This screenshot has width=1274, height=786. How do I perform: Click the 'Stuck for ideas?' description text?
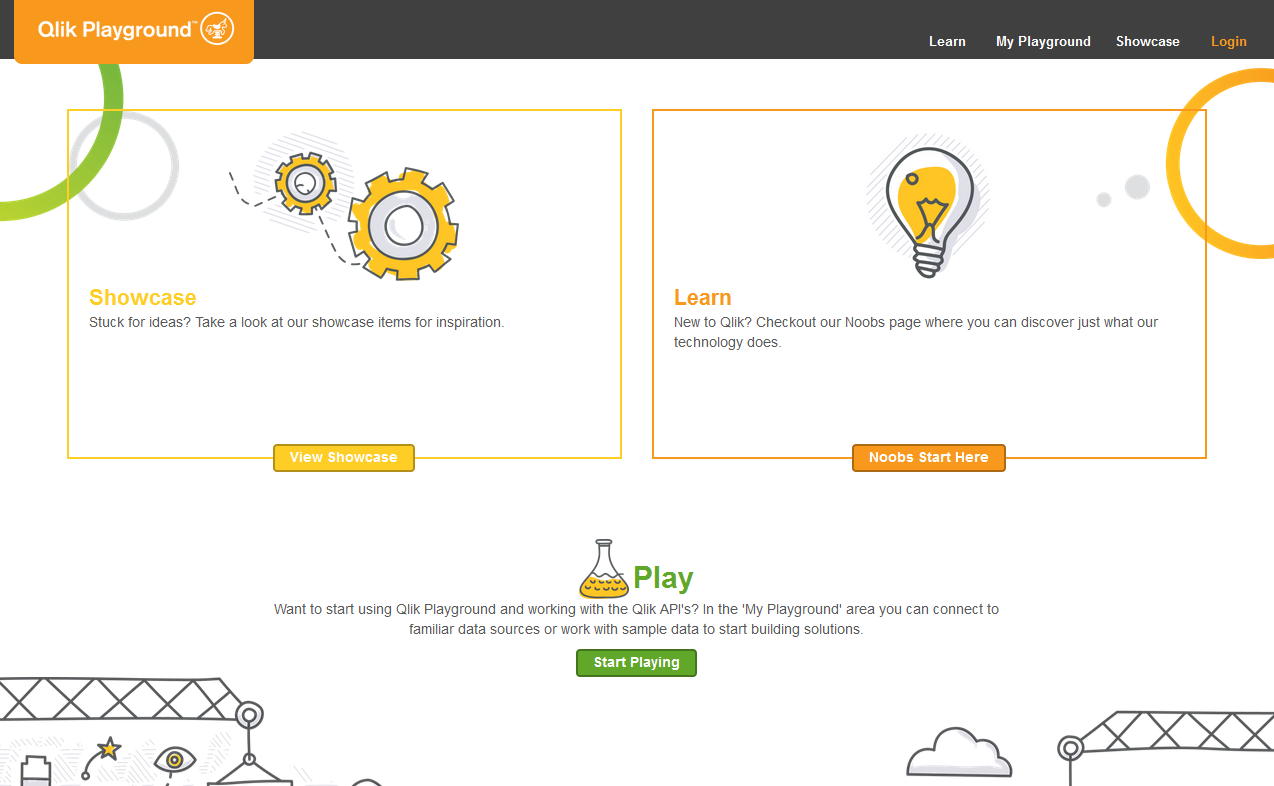coord(297,322)
